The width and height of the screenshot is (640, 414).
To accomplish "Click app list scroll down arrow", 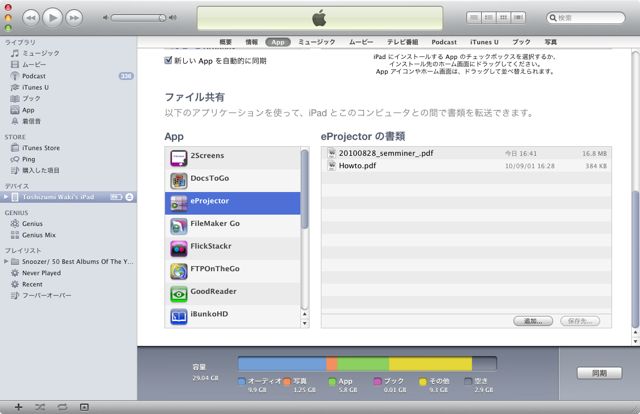I will pos(304,323).
